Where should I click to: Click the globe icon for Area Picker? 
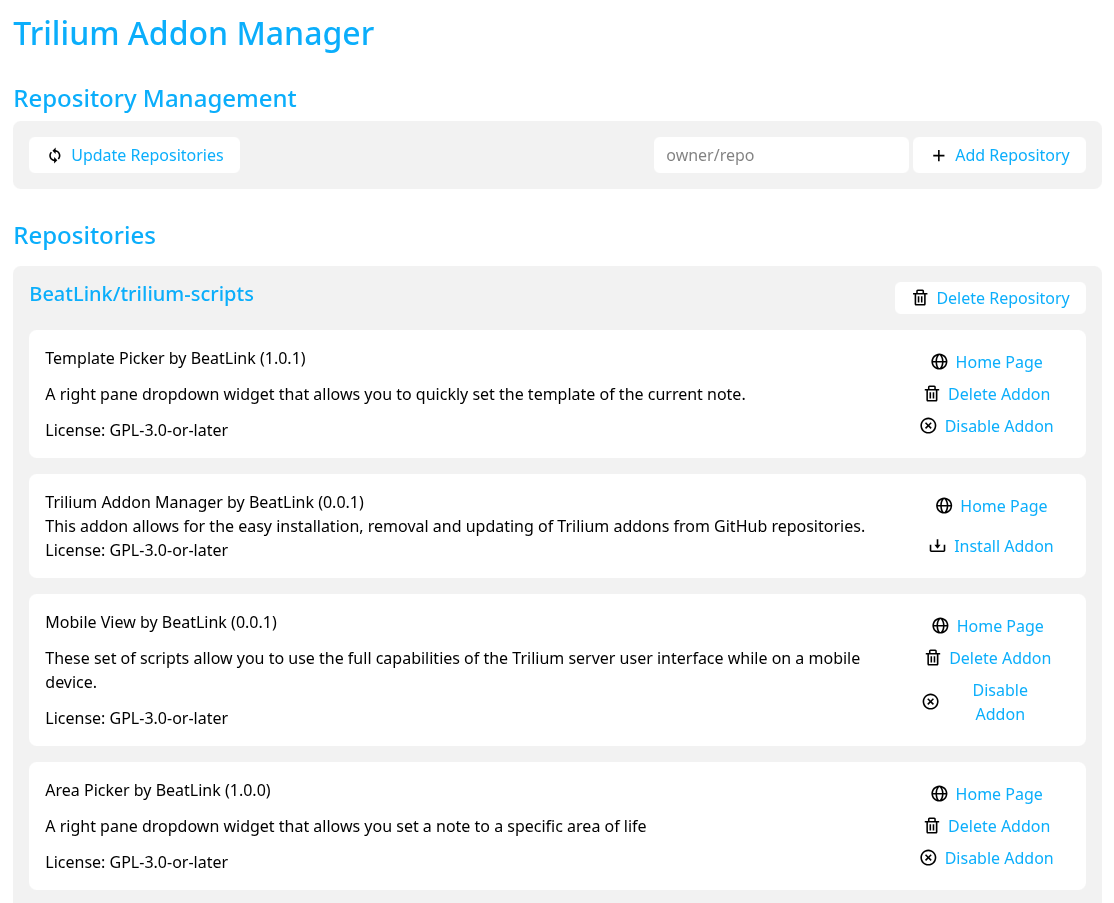(939, 794)
